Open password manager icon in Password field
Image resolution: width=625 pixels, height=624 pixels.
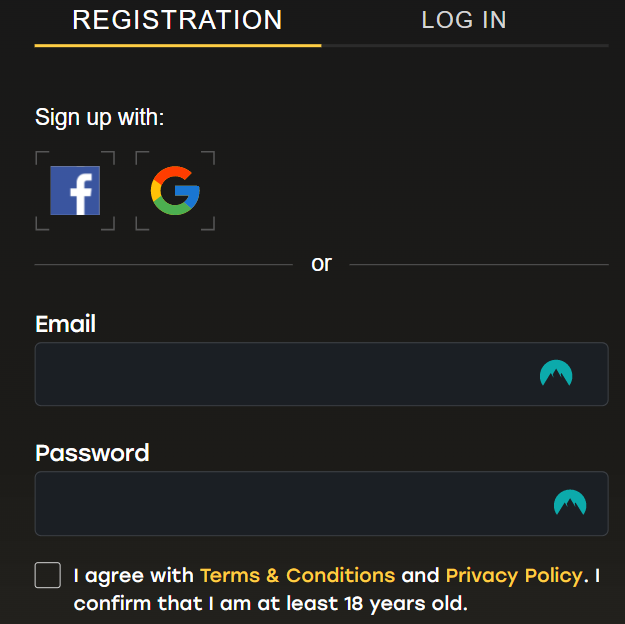click(x=570, y=503)
